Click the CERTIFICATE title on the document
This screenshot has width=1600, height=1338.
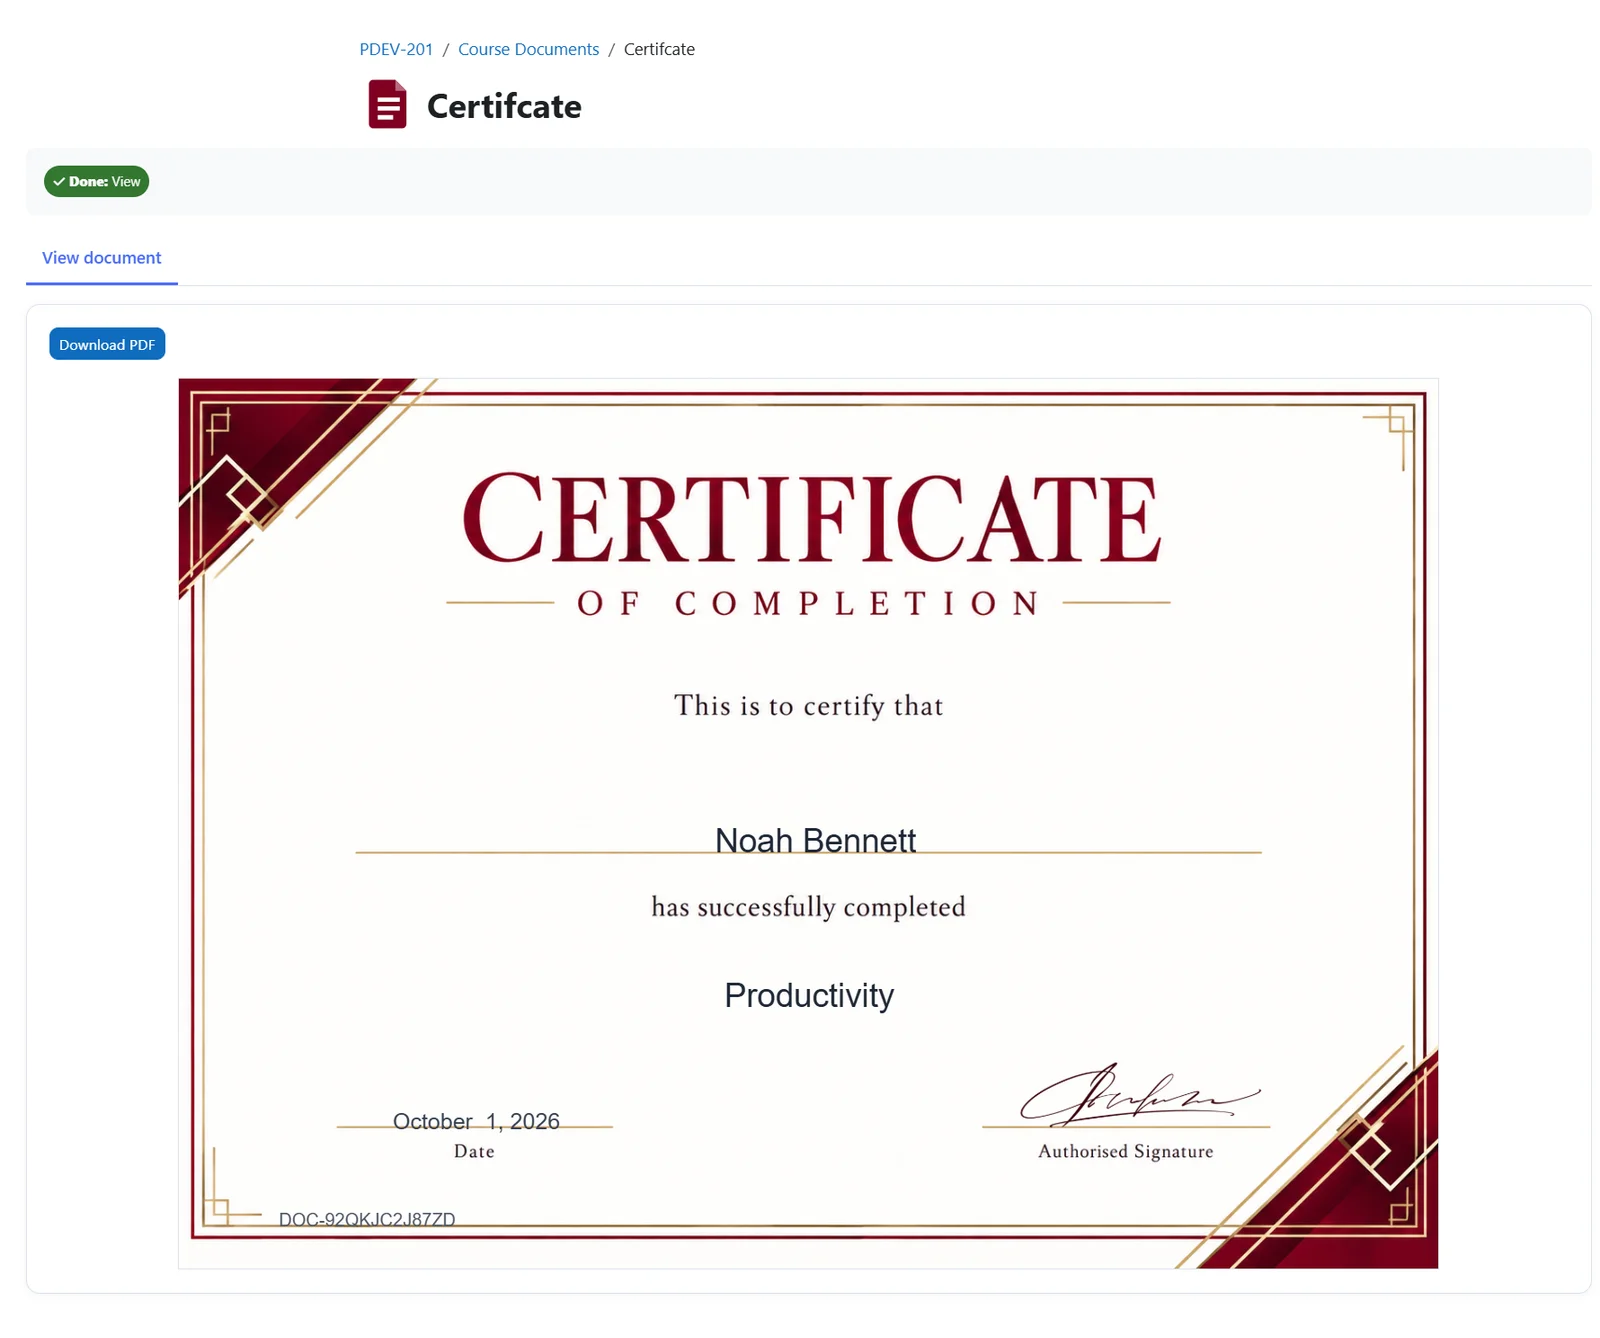point(811,518)
